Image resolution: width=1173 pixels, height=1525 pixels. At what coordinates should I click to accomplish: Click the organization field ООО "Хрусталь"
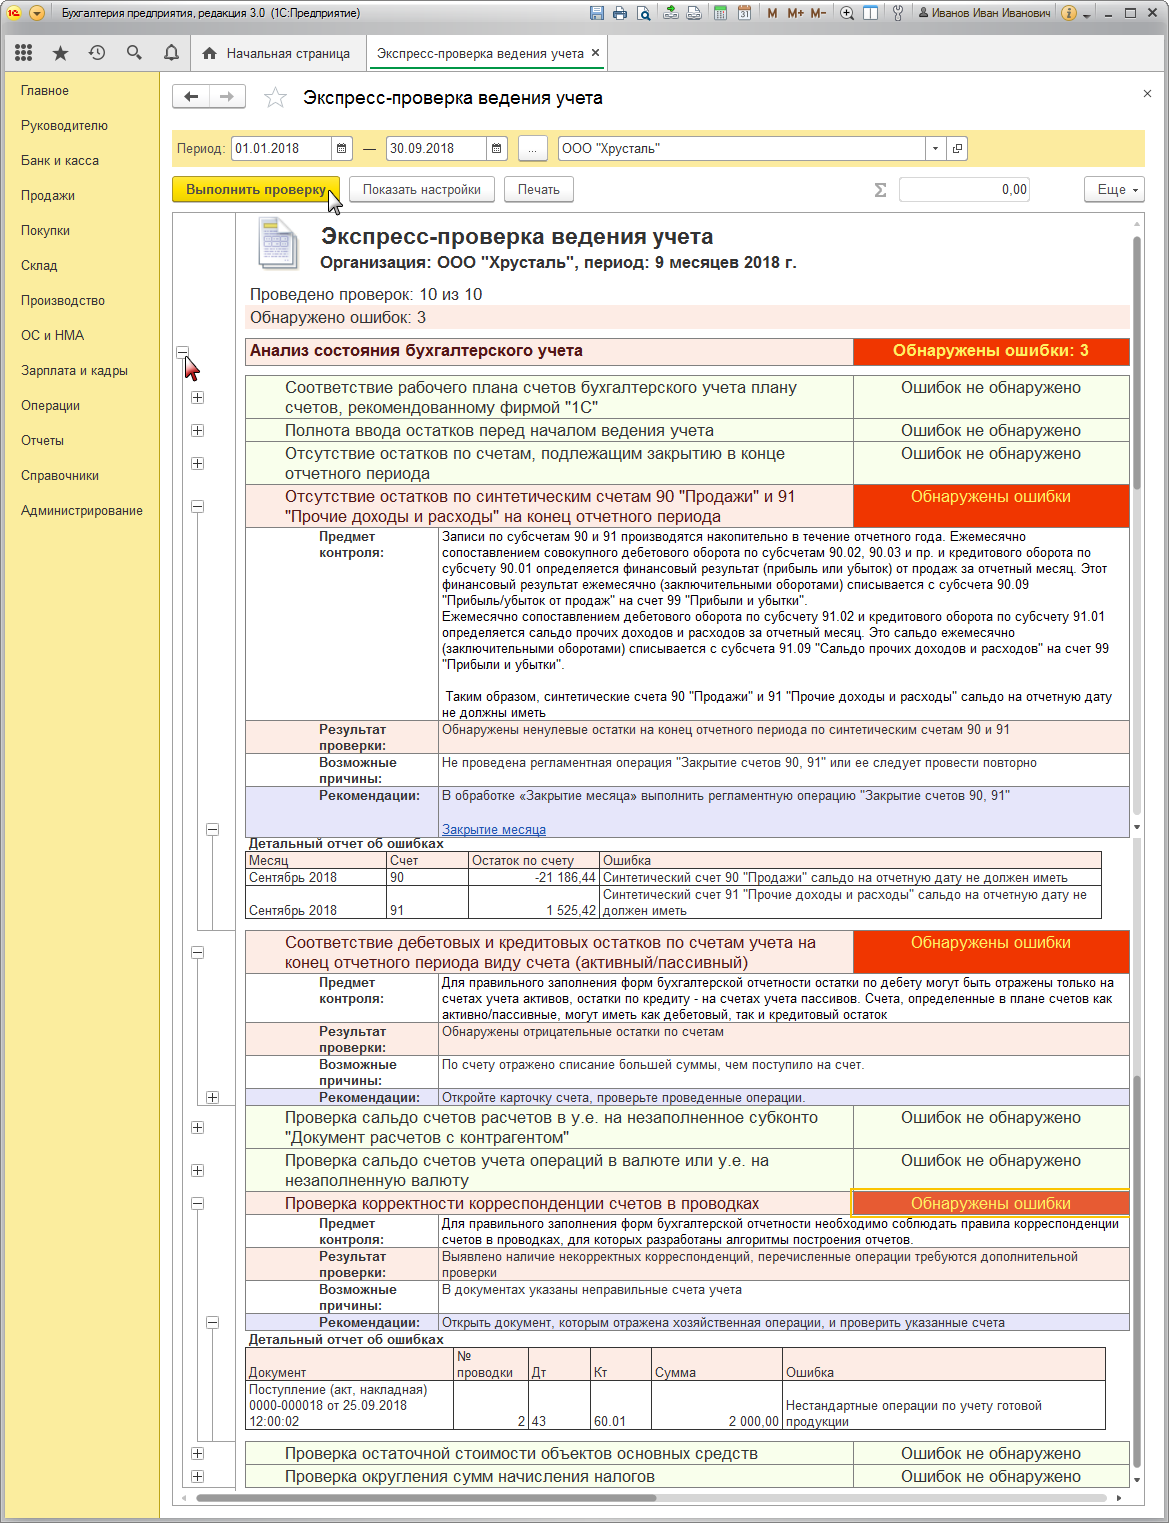coord(742,148)
